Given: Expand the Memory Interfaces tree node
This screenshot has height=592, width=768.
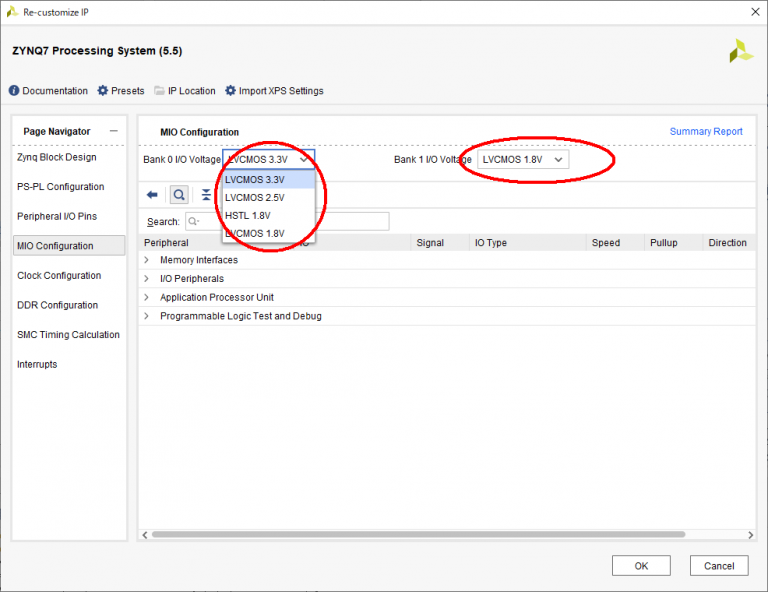Looking at the screenshot, I should (x=147, y=260).
